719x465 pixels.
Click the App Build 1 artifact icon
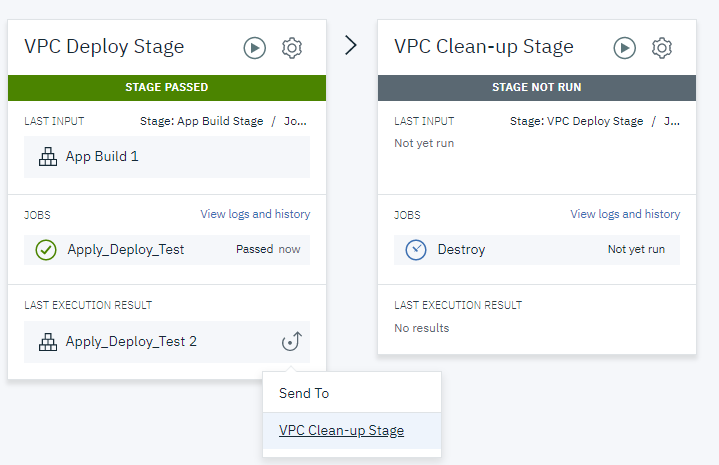(x=47, y=157)
